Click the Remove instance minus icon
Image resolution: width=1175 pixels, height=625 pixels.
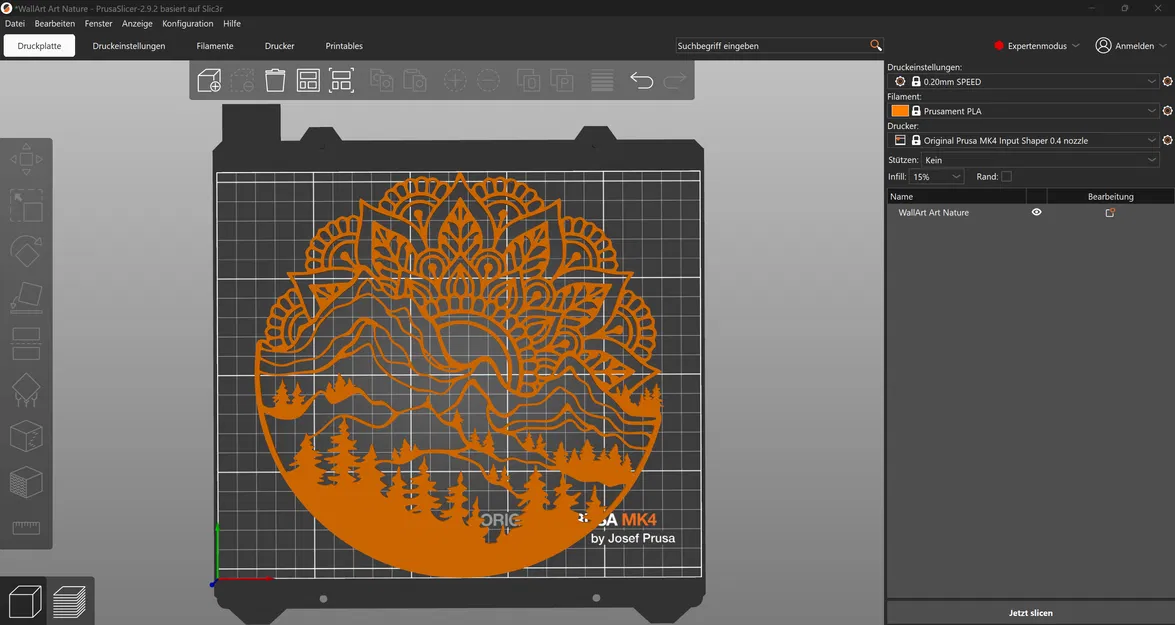[488, 80]
